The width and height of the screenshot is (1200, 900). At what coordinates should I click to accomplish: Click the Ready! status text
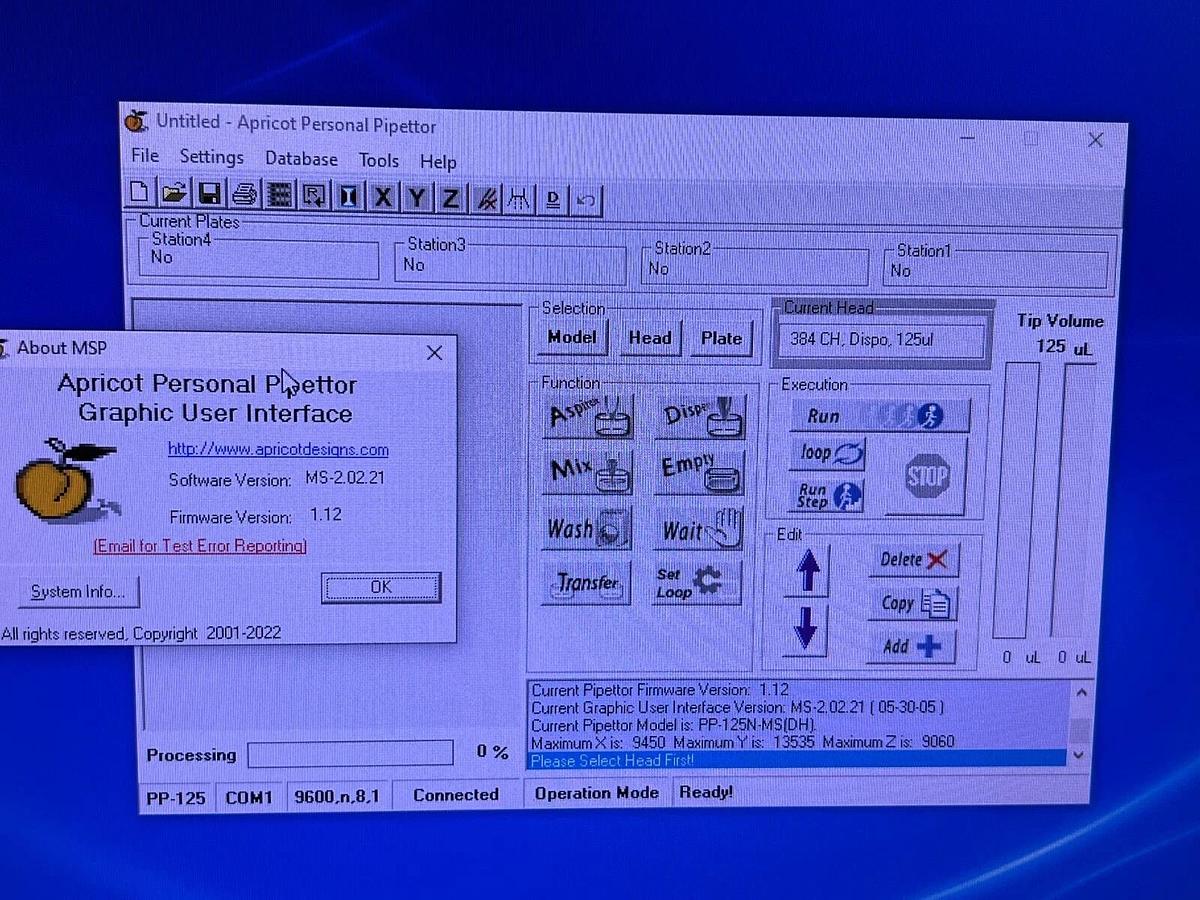click(706, 792)
